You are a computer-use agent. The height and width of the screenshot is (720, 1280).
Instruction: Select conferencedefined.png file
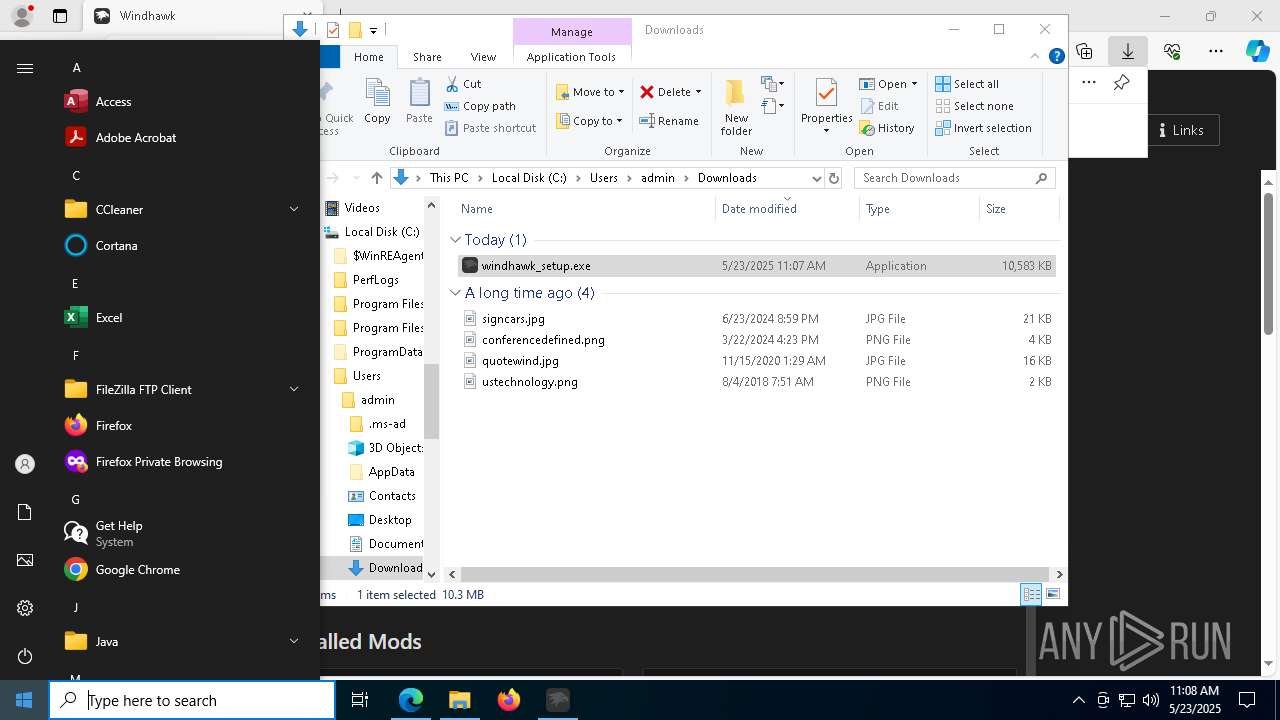pyautogui.click(x=756, y=340)
